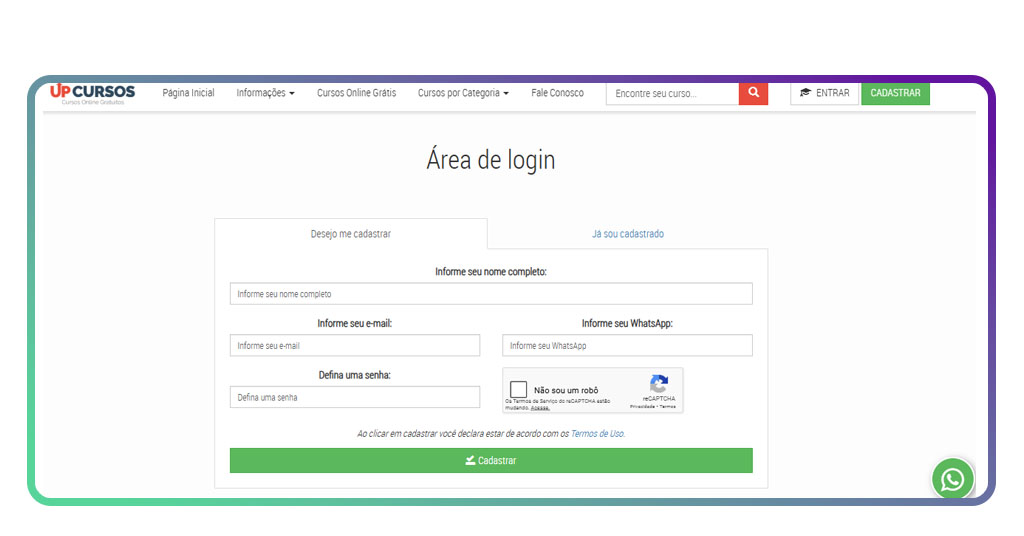This screenshot has width=1024, height=536.
Task: Click the green CADASTRAR header button
Action: click(x=895, y=93)
